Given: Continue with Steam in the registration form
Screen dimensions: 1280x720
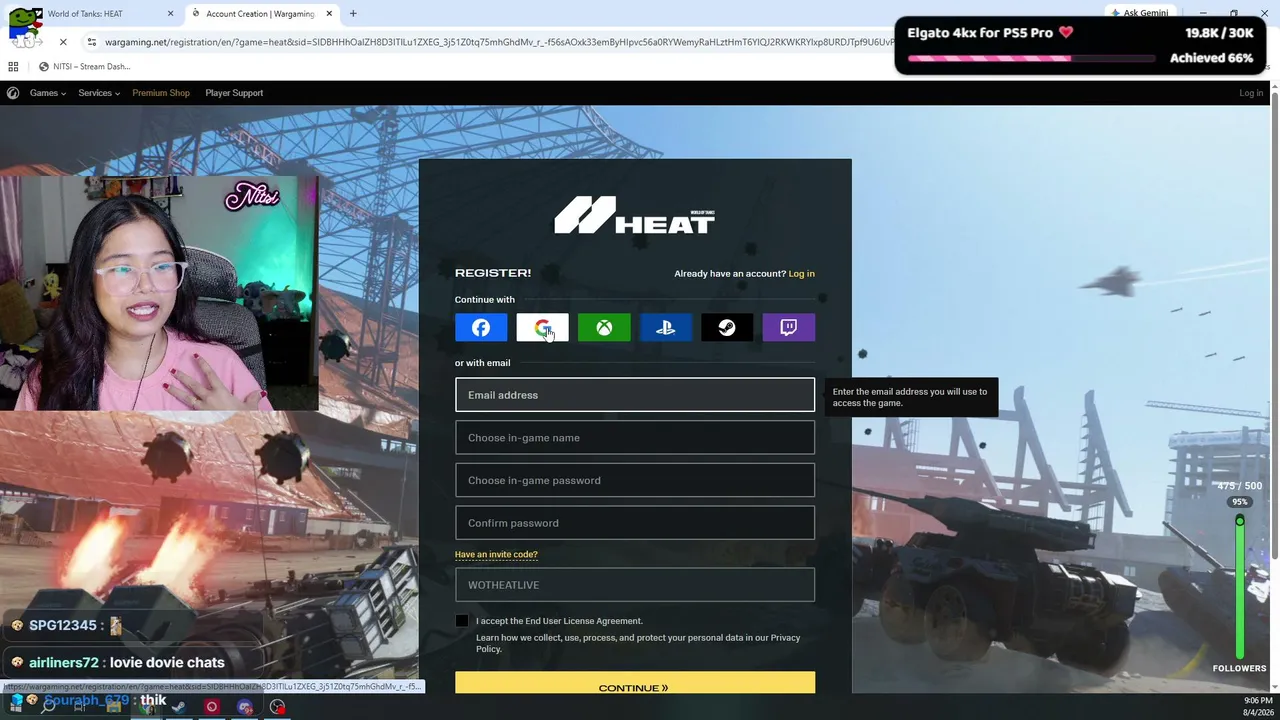Looking at the screenshot, I should pyautogui.click(x=727, y=328).
